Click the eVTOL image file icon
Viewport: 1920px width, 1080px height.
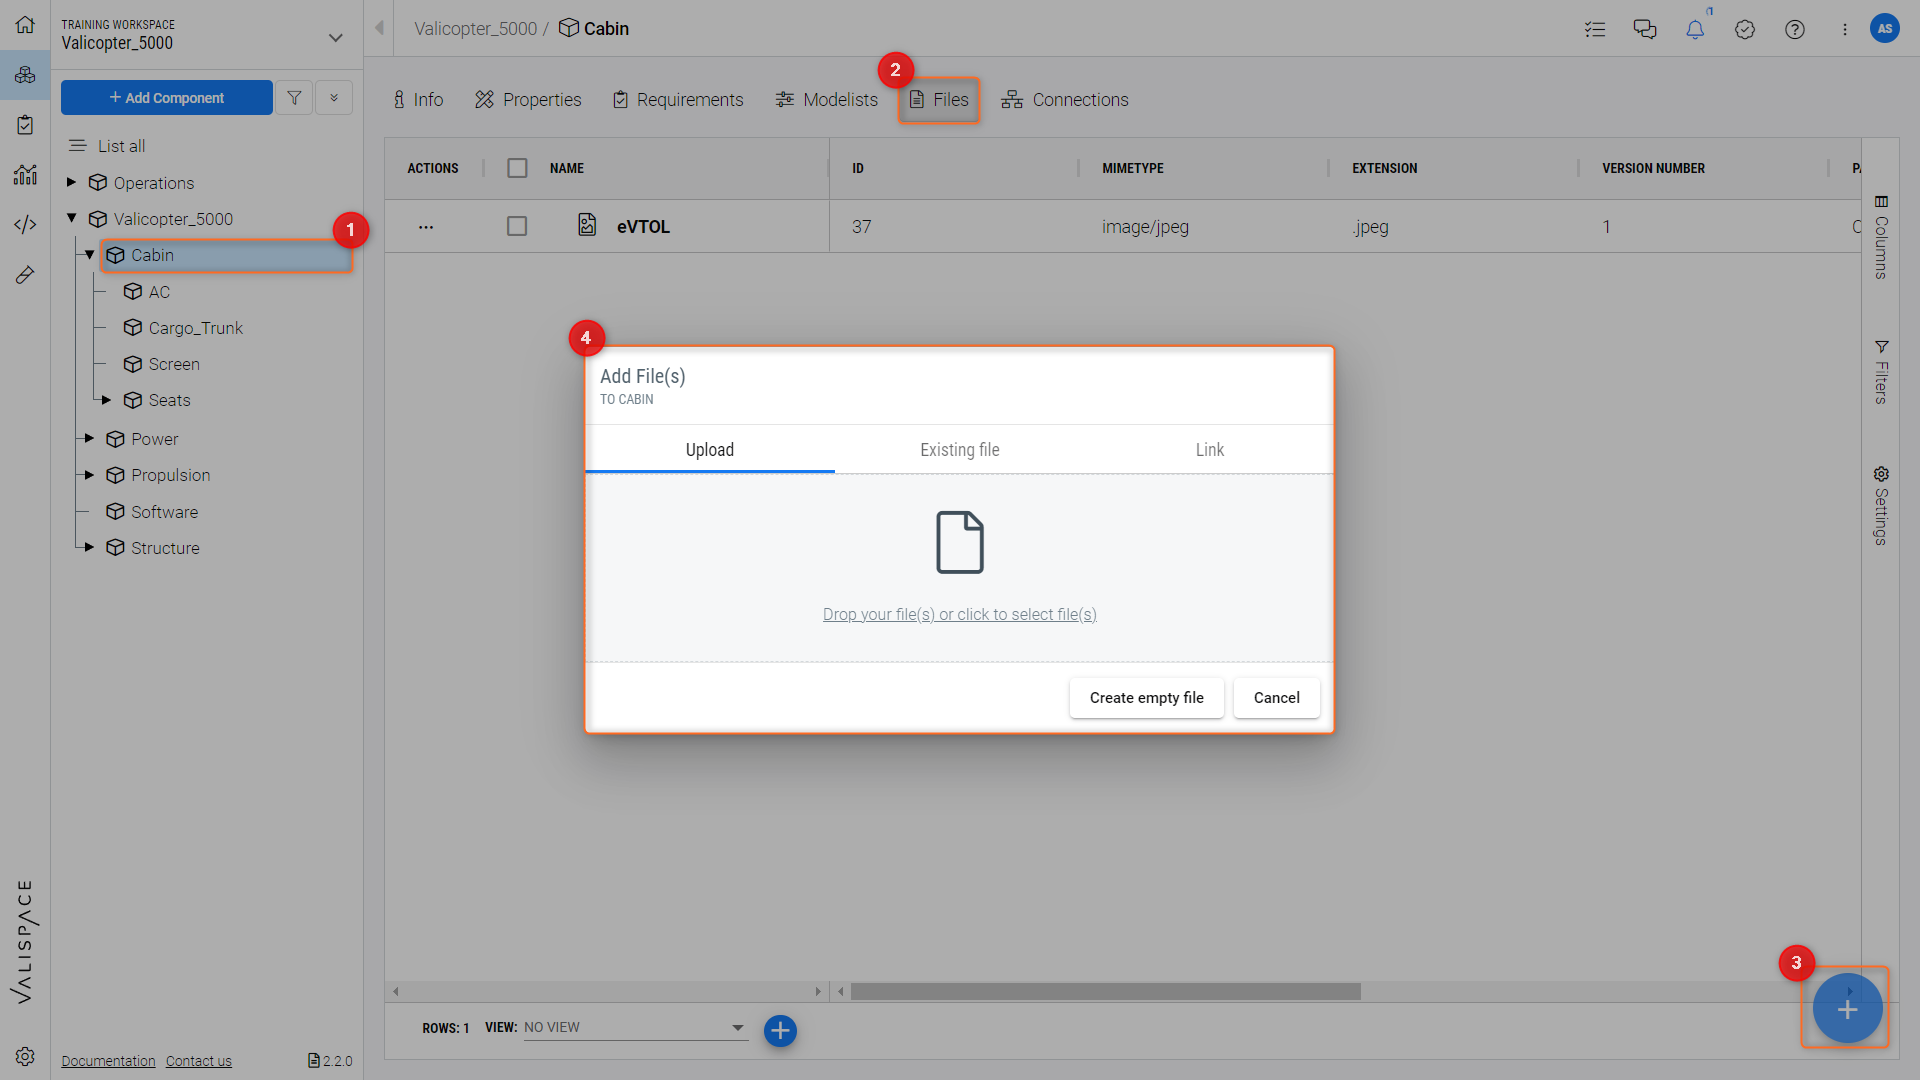tap(587, 225)
